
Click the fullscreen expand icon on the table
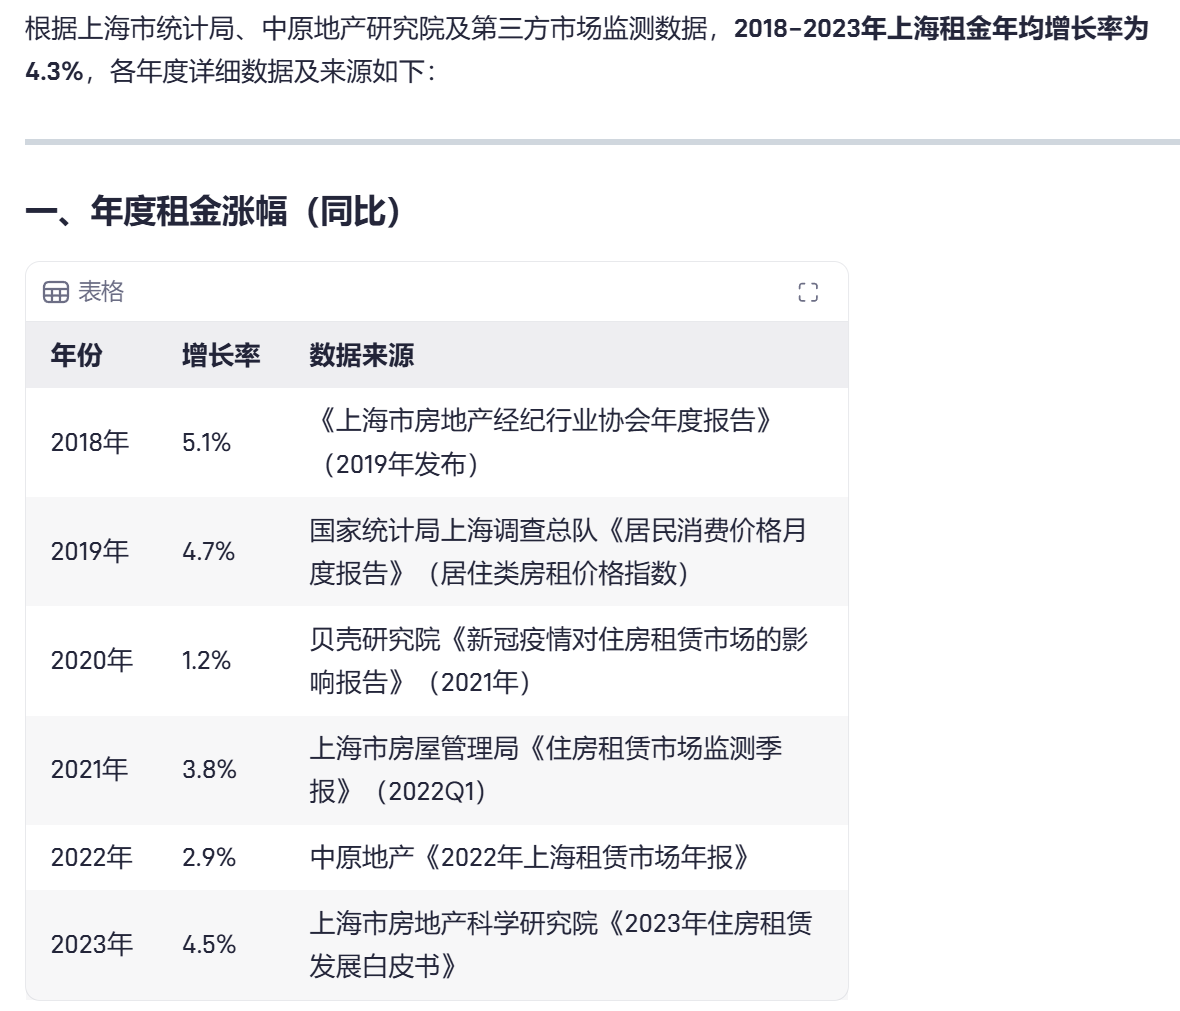[808, 292]
